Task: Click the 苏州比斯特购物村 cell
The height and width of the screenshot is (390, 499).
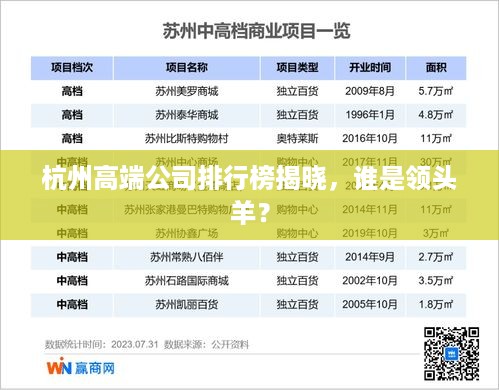Action: [x=187, y=138]
